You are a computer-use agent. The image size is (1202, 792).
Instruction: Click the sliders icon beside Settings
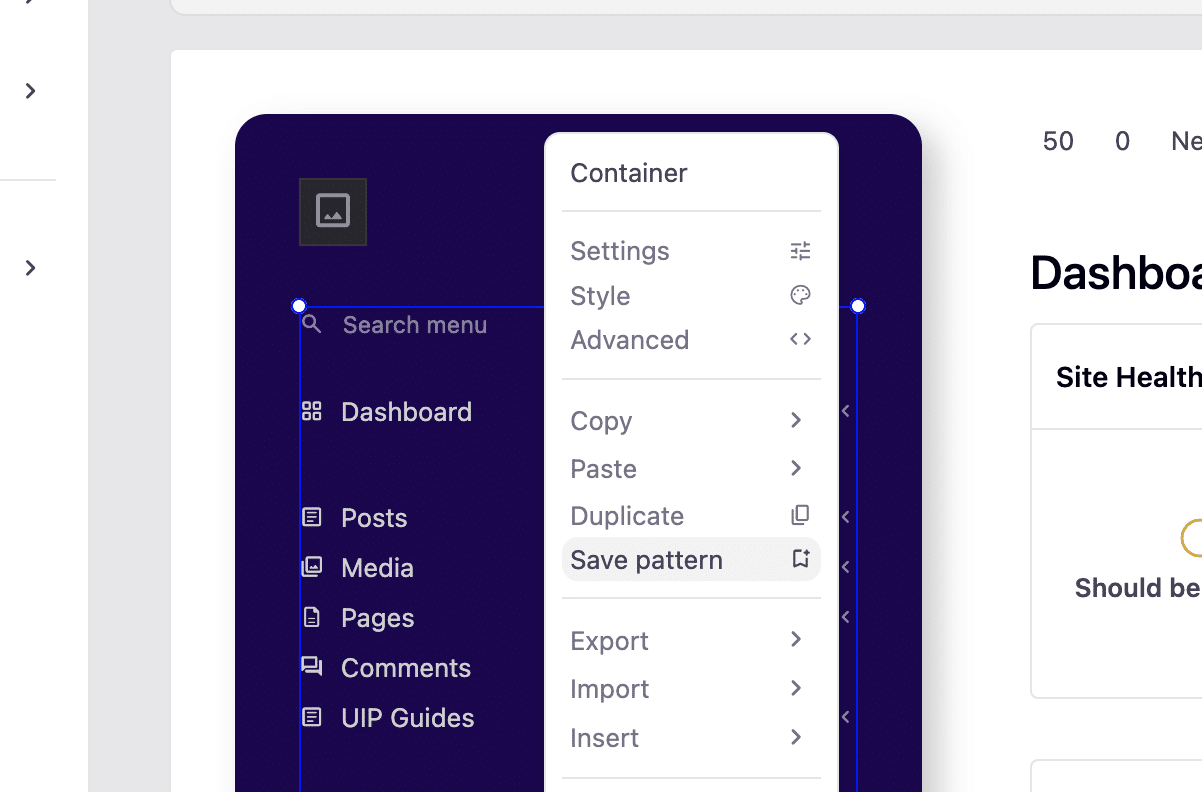click(x=800, y=251)
